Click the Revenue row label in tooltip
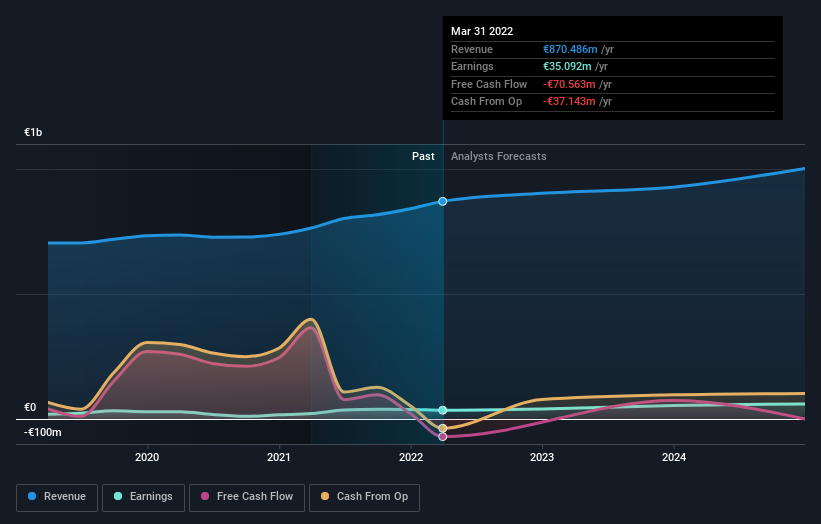The image size is (821, 524). 472,49
